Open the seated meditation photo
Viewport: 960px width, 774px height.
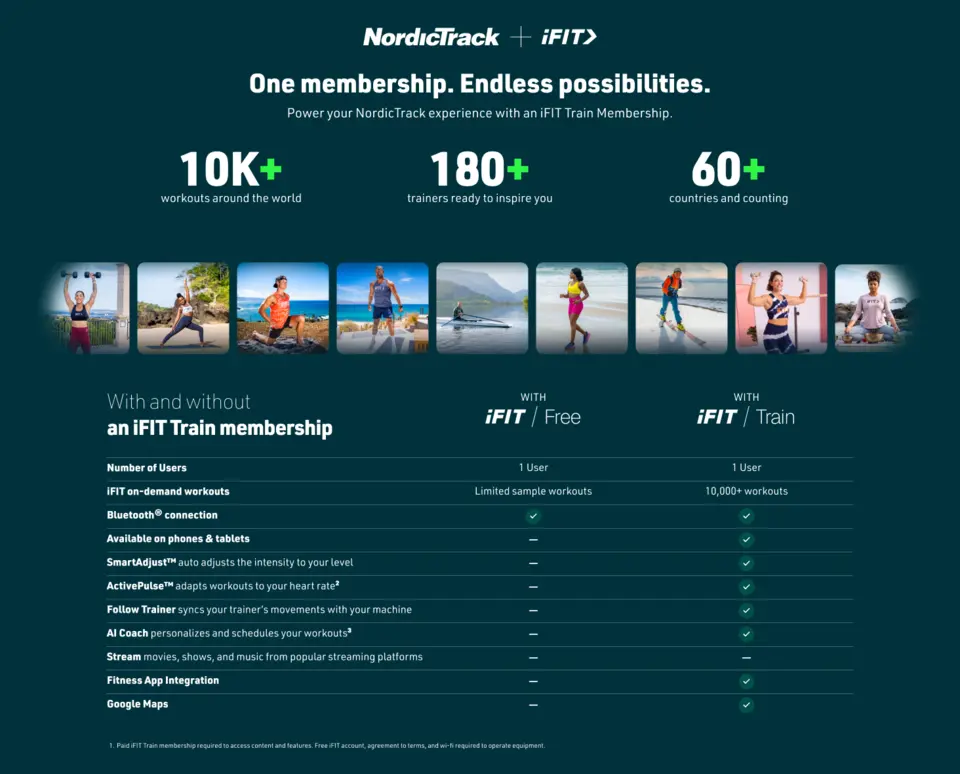877,308
